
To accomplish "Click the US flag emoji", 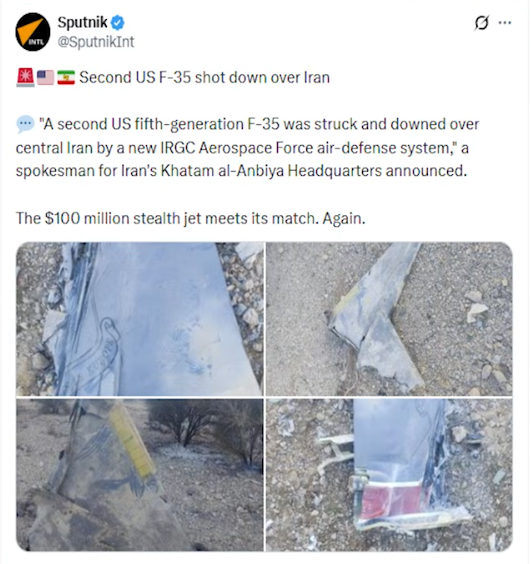I will [45, 77].
